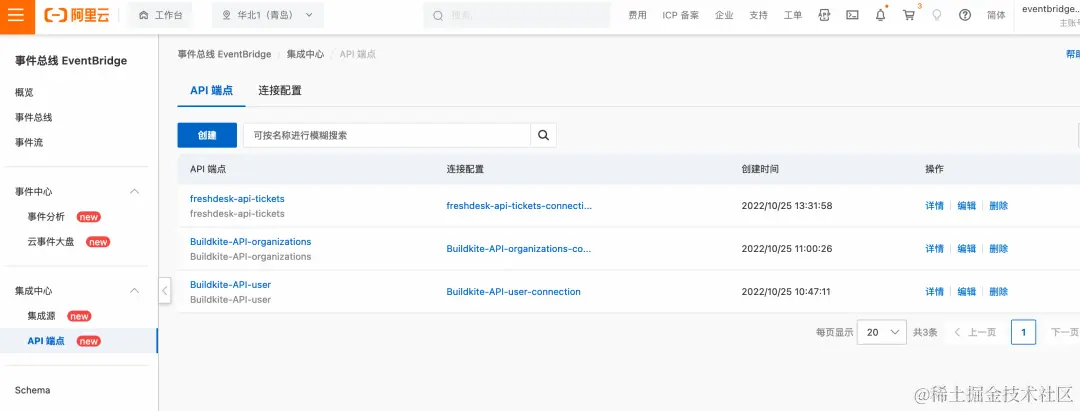Open the 费用 menu
1080x411 pixels.
pyautogui.click(x=637, y=15)
